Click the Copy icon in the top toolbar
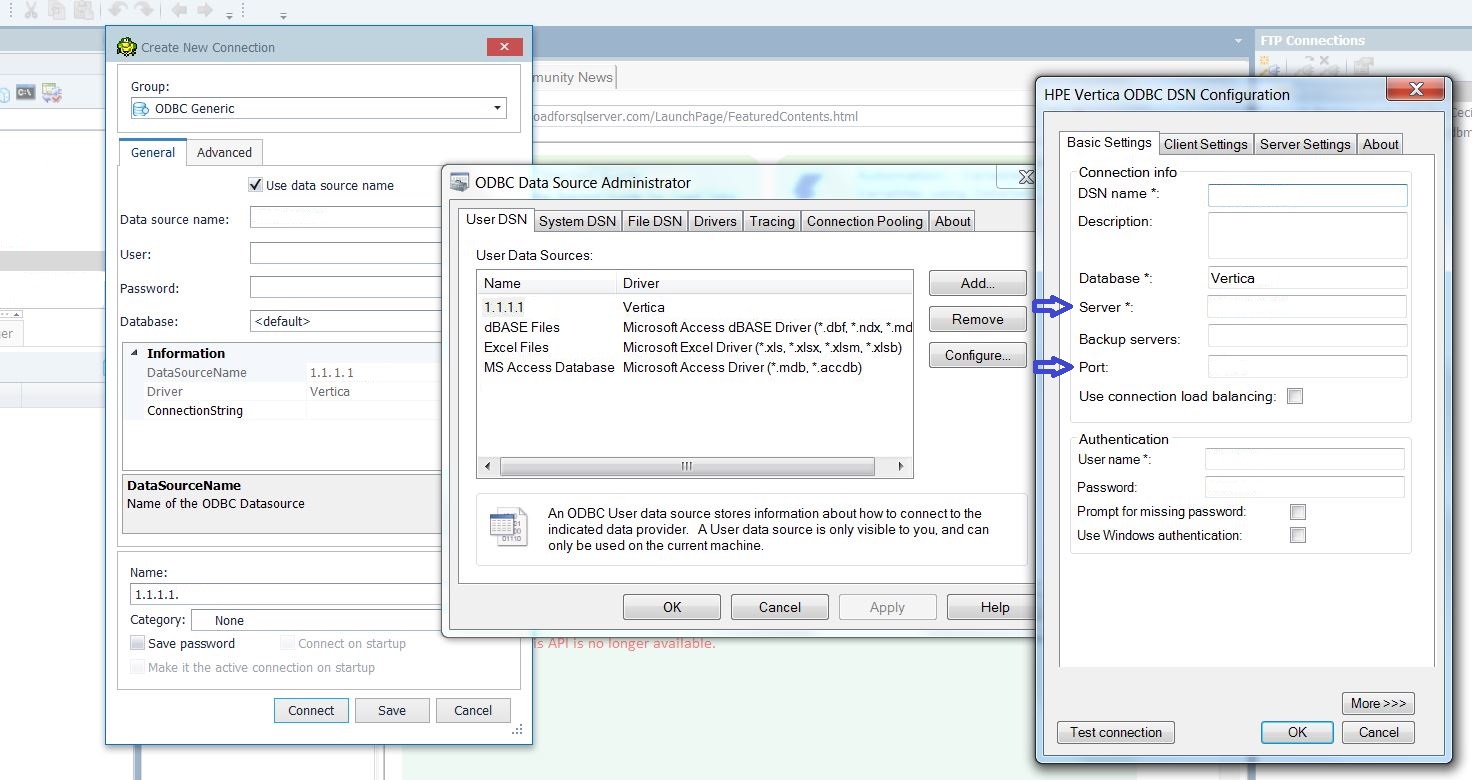The image size is (1472, 780). (57, 10)
